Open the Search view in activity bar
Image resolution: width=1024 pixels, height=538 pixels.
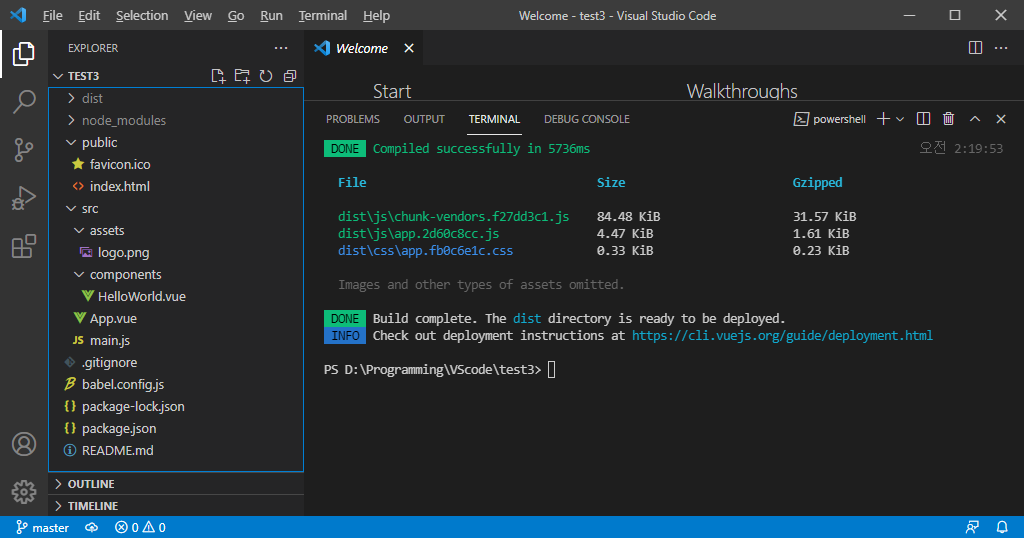point(24,102)
